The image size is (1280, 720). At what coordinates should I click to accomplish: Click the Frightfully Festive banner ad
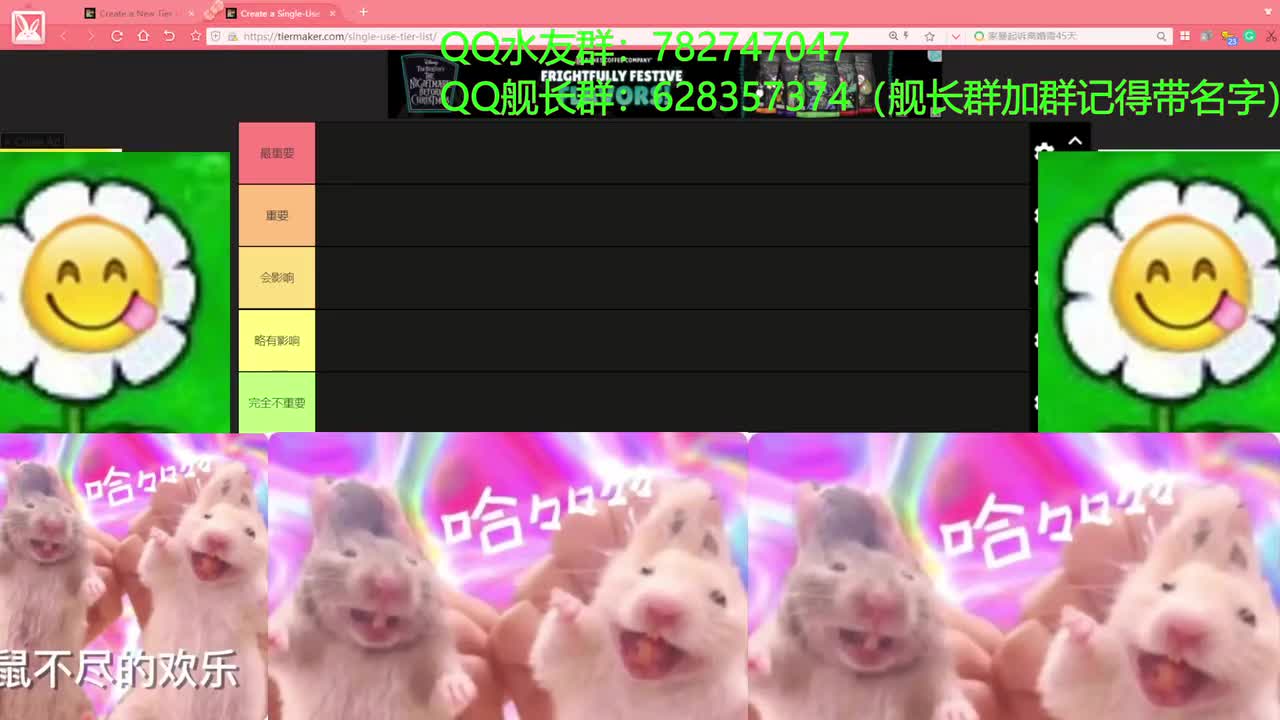pos(665,84)
